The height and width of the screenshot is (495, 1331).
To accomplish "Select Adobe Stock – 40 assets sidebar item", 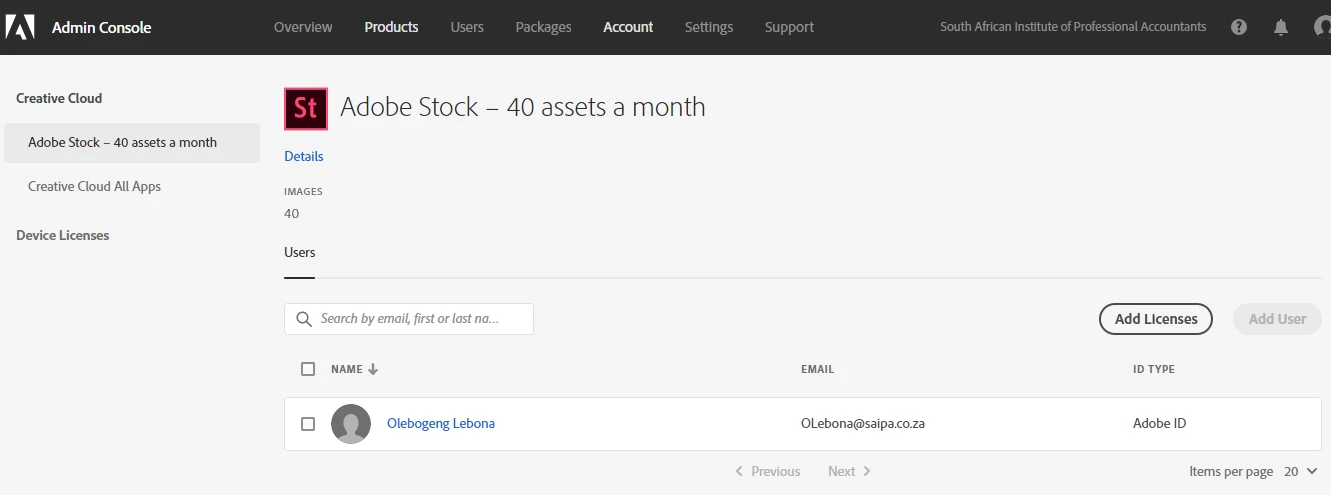I will click(132, 143).
